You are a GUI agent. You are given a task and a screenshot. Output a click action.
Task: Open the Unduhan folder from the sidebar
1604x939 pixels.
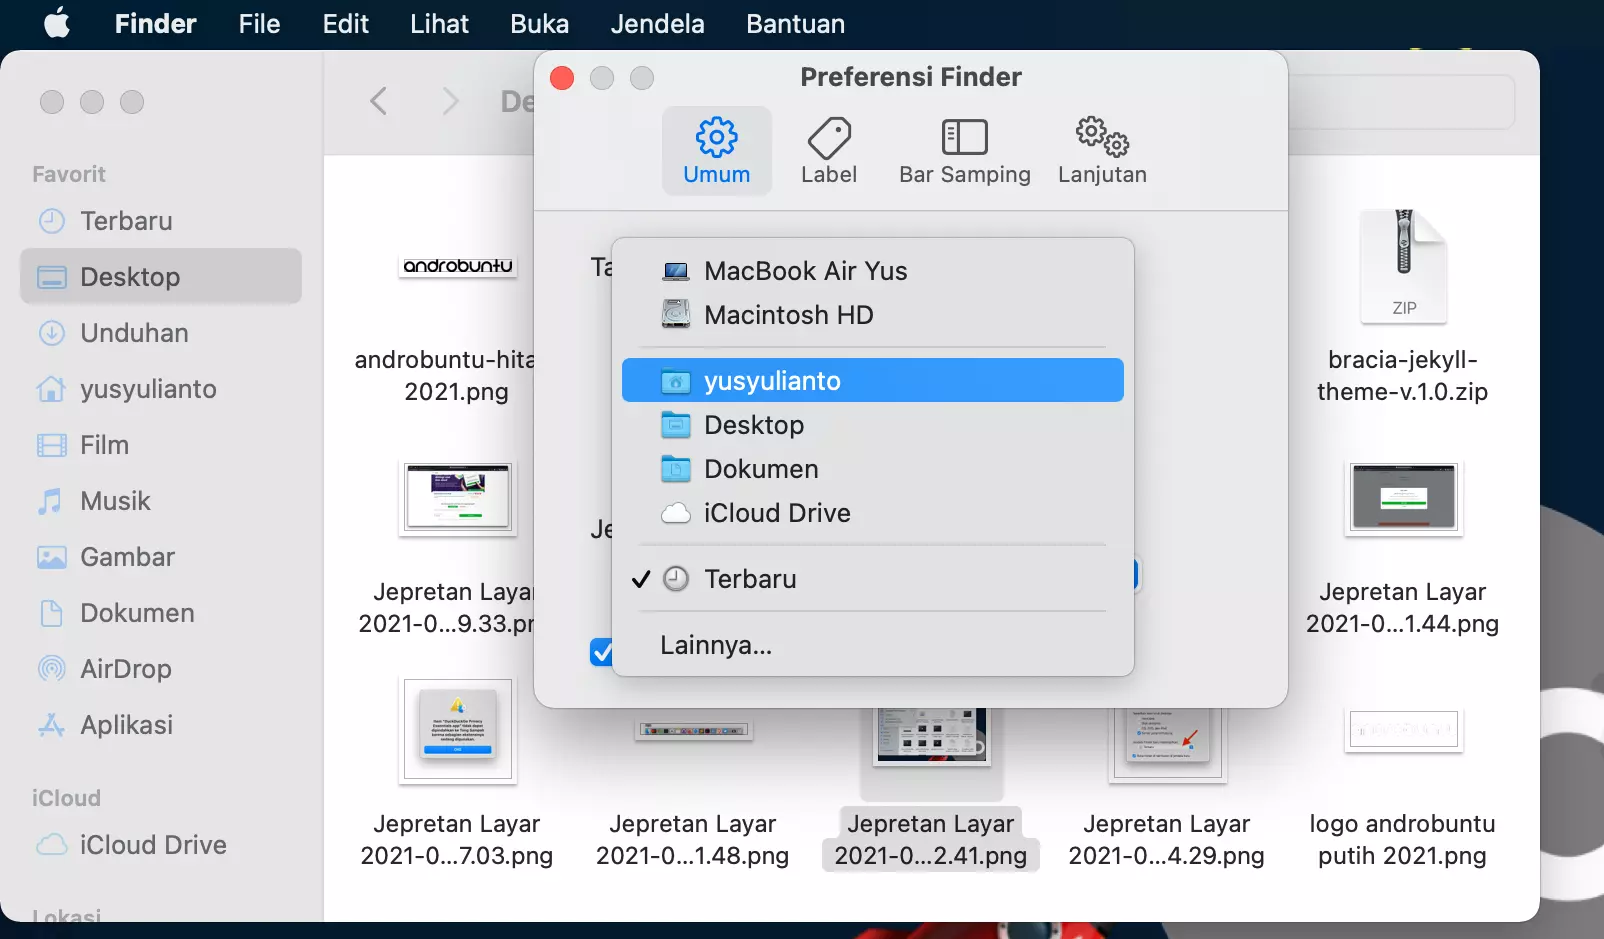point(133,333)
